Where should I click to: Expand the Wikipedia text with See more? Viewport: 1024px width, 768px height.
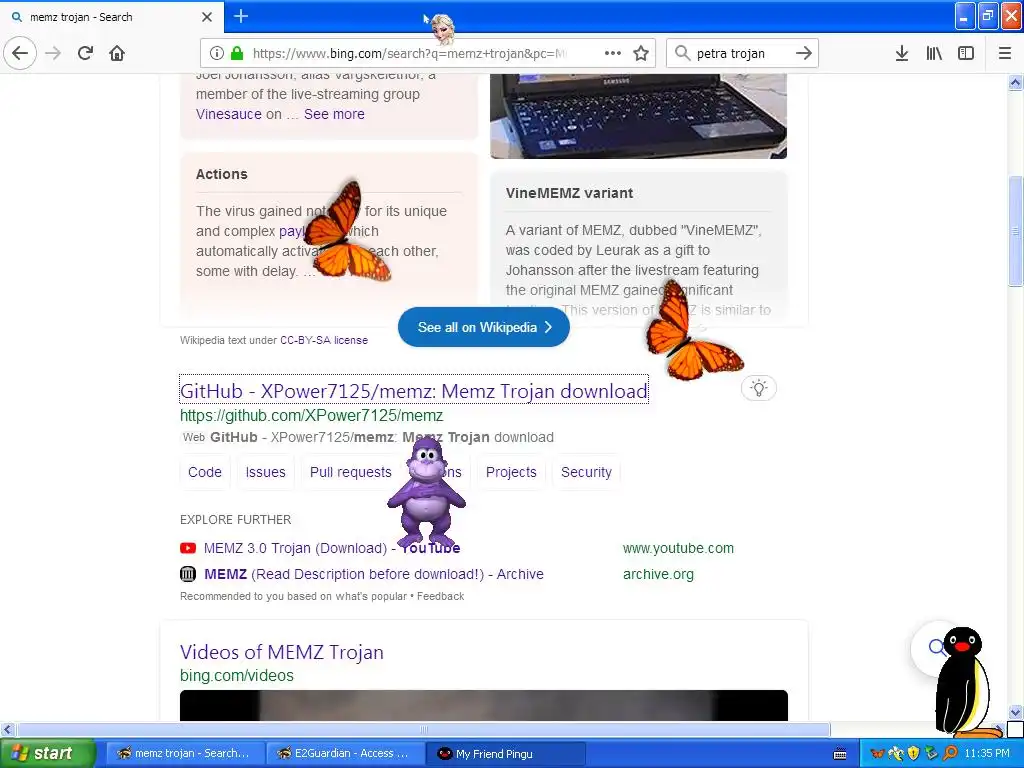click(x=334, y=114)
